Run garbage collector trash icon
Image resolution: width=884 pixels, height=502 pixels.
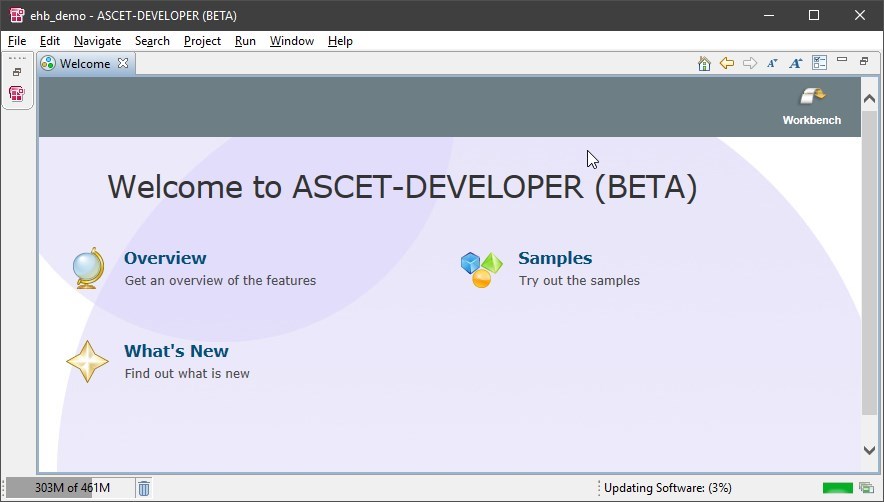coord(144,488)
